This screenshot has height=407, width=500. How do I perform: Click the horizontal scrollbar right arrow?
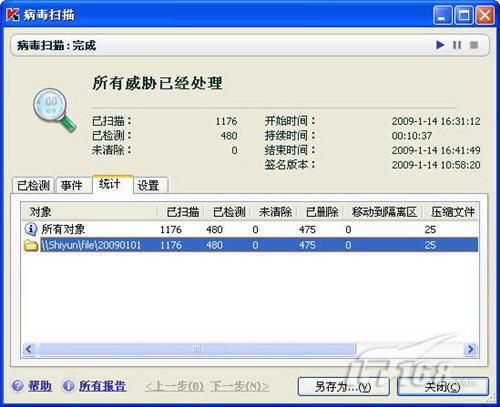pos(470,349)
